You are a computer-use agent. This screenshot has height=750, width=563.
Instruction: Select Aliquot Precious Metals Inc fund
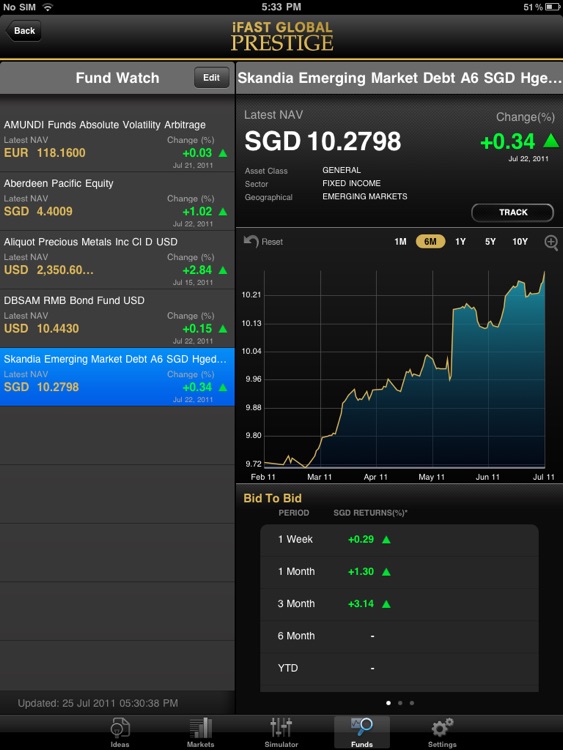click(117, 260)
